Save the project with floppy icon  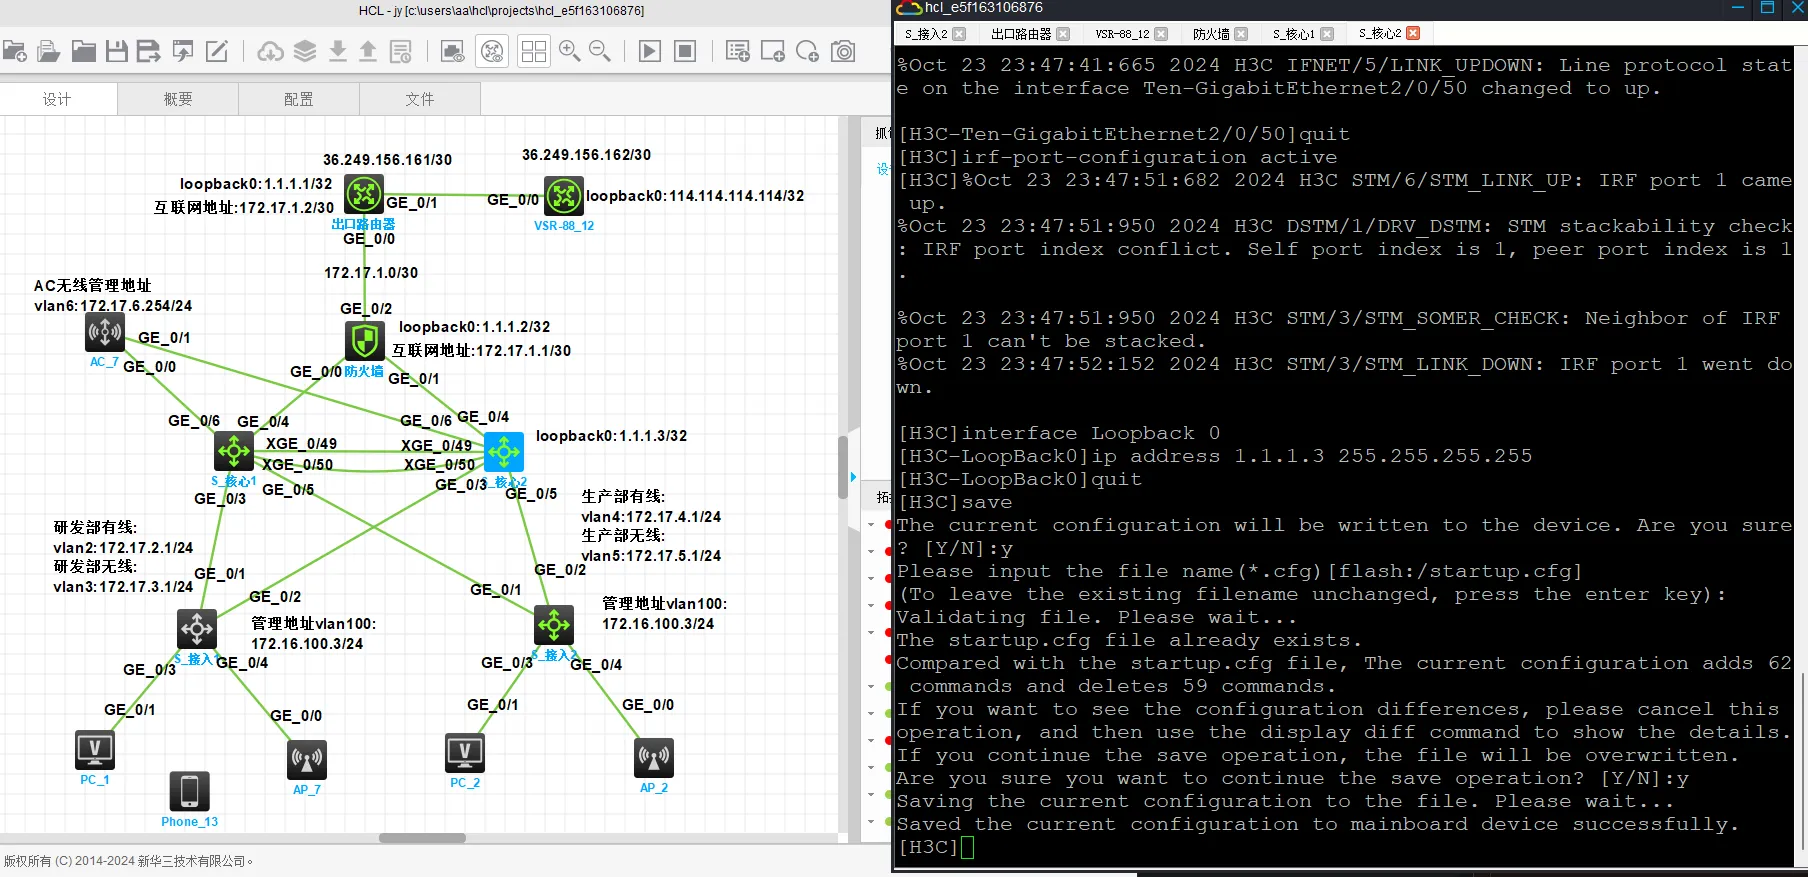117,51
